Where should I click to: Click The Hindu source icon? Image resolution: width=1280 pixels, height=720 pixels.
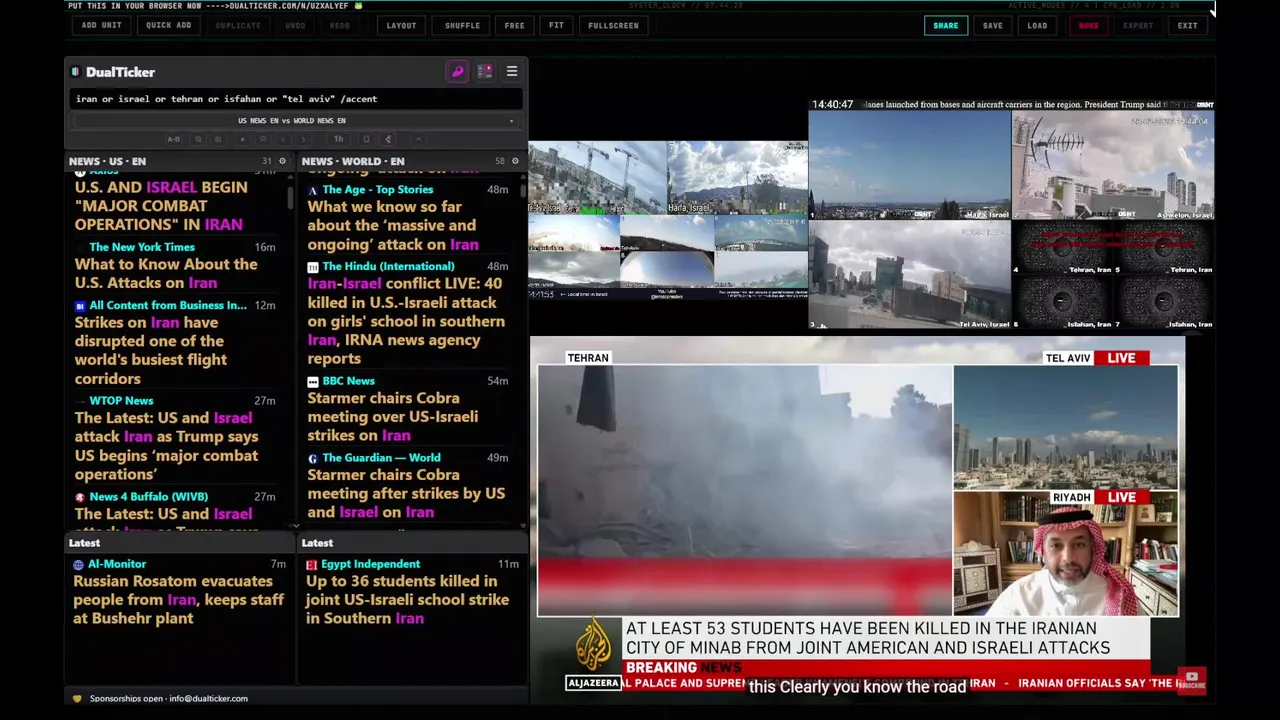(313, 267)
